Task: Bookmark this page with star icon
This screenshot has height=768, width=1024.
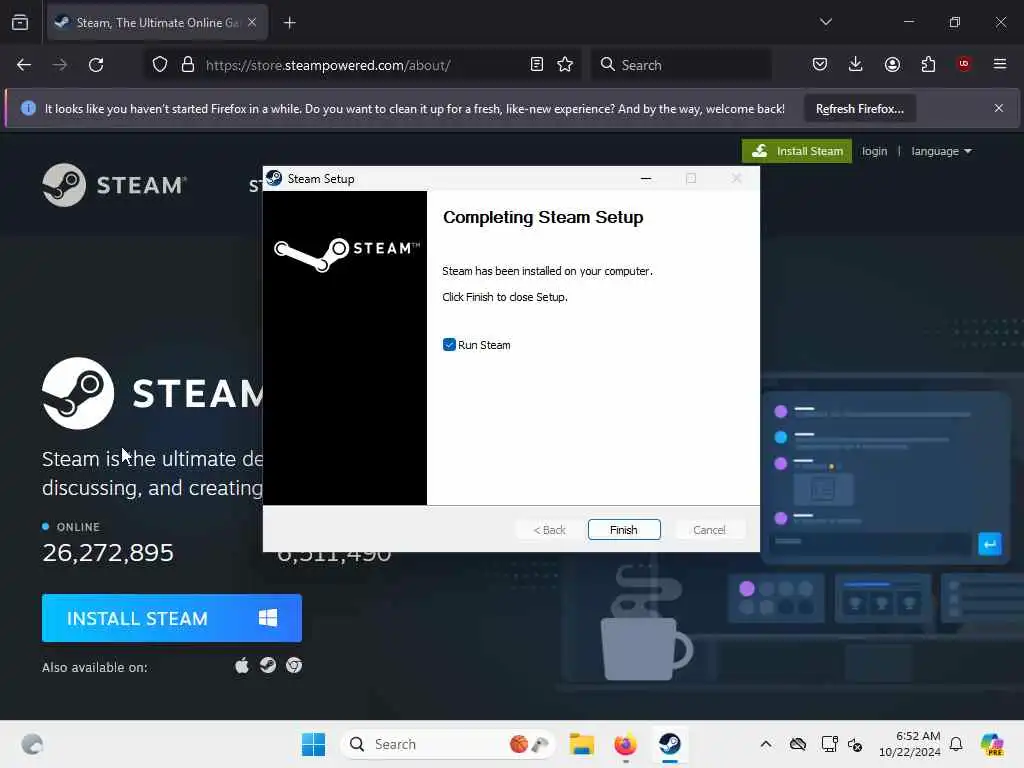Action: (565, 65)
